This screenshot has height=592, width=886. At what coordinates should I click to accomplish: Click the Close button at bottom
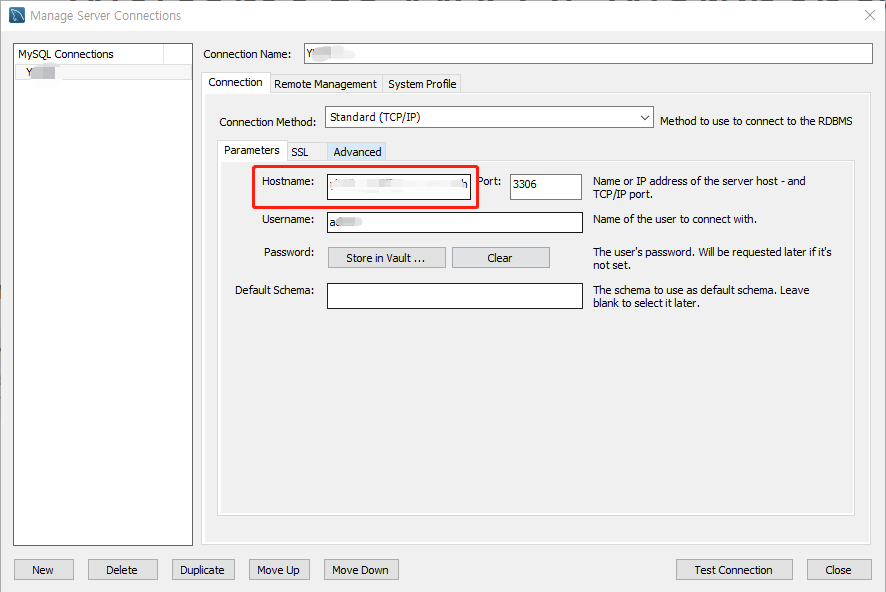click(839, 569)
